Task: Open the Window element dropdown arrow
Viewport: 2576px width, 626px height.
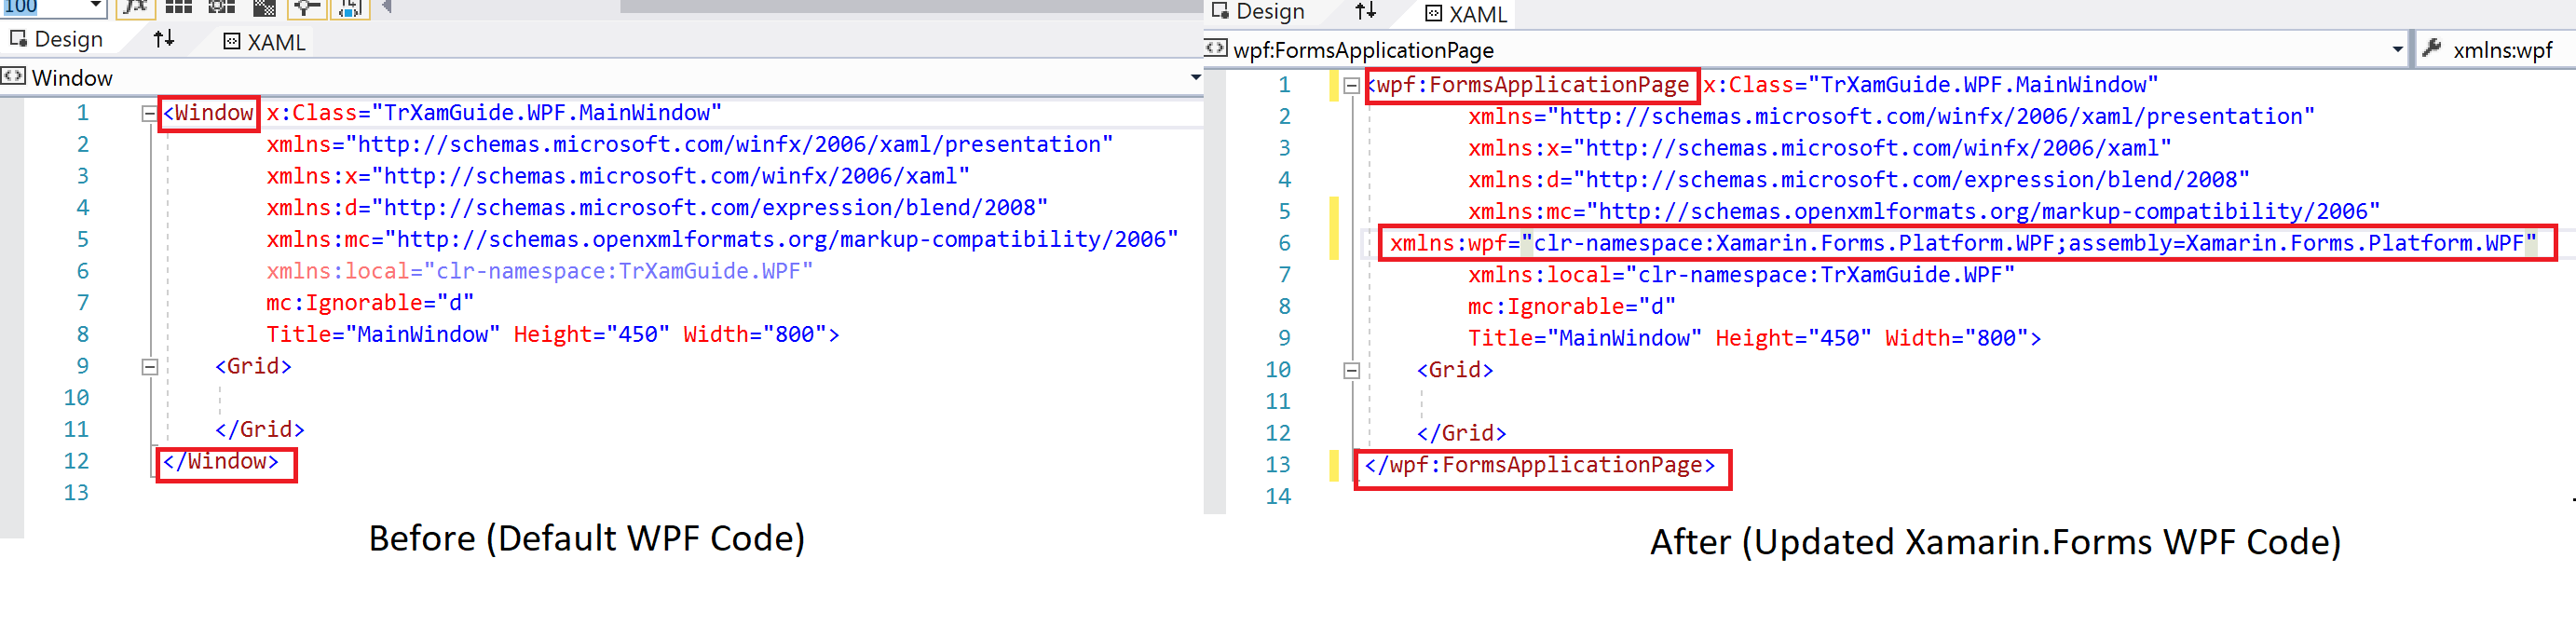Action: [1195, 77]
